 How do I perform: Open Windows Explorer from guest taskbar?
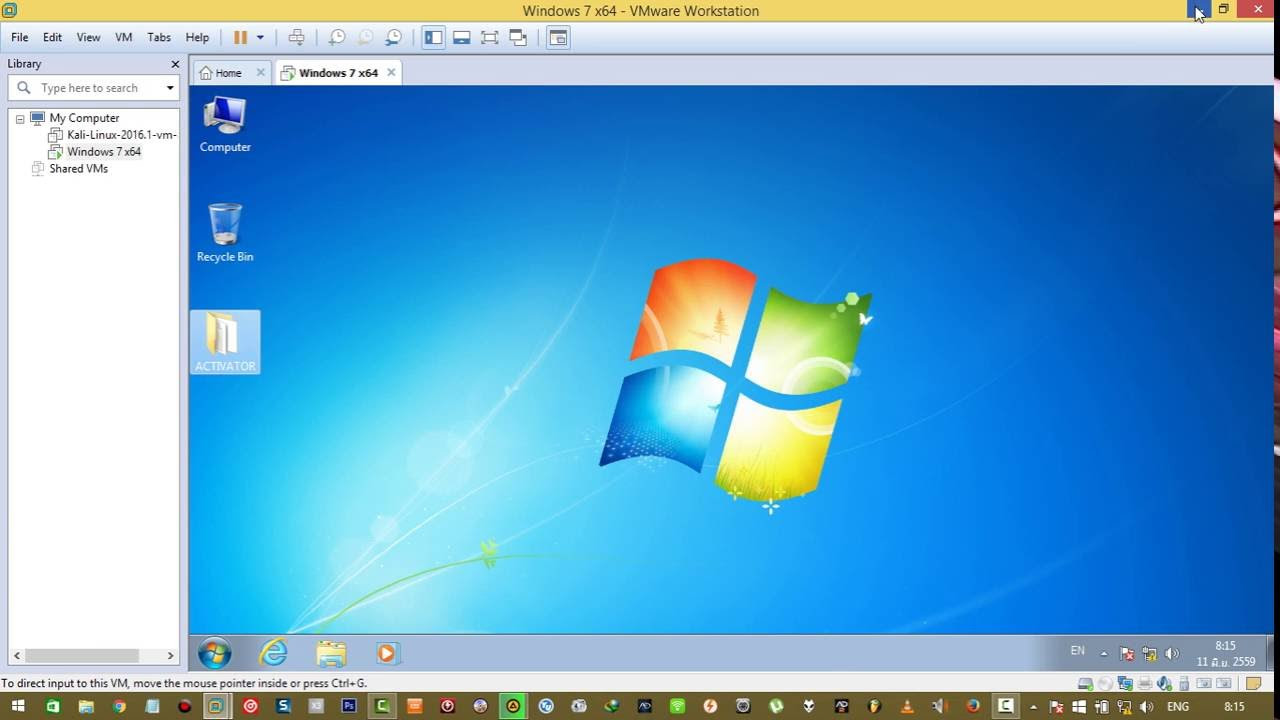[331, 654]
